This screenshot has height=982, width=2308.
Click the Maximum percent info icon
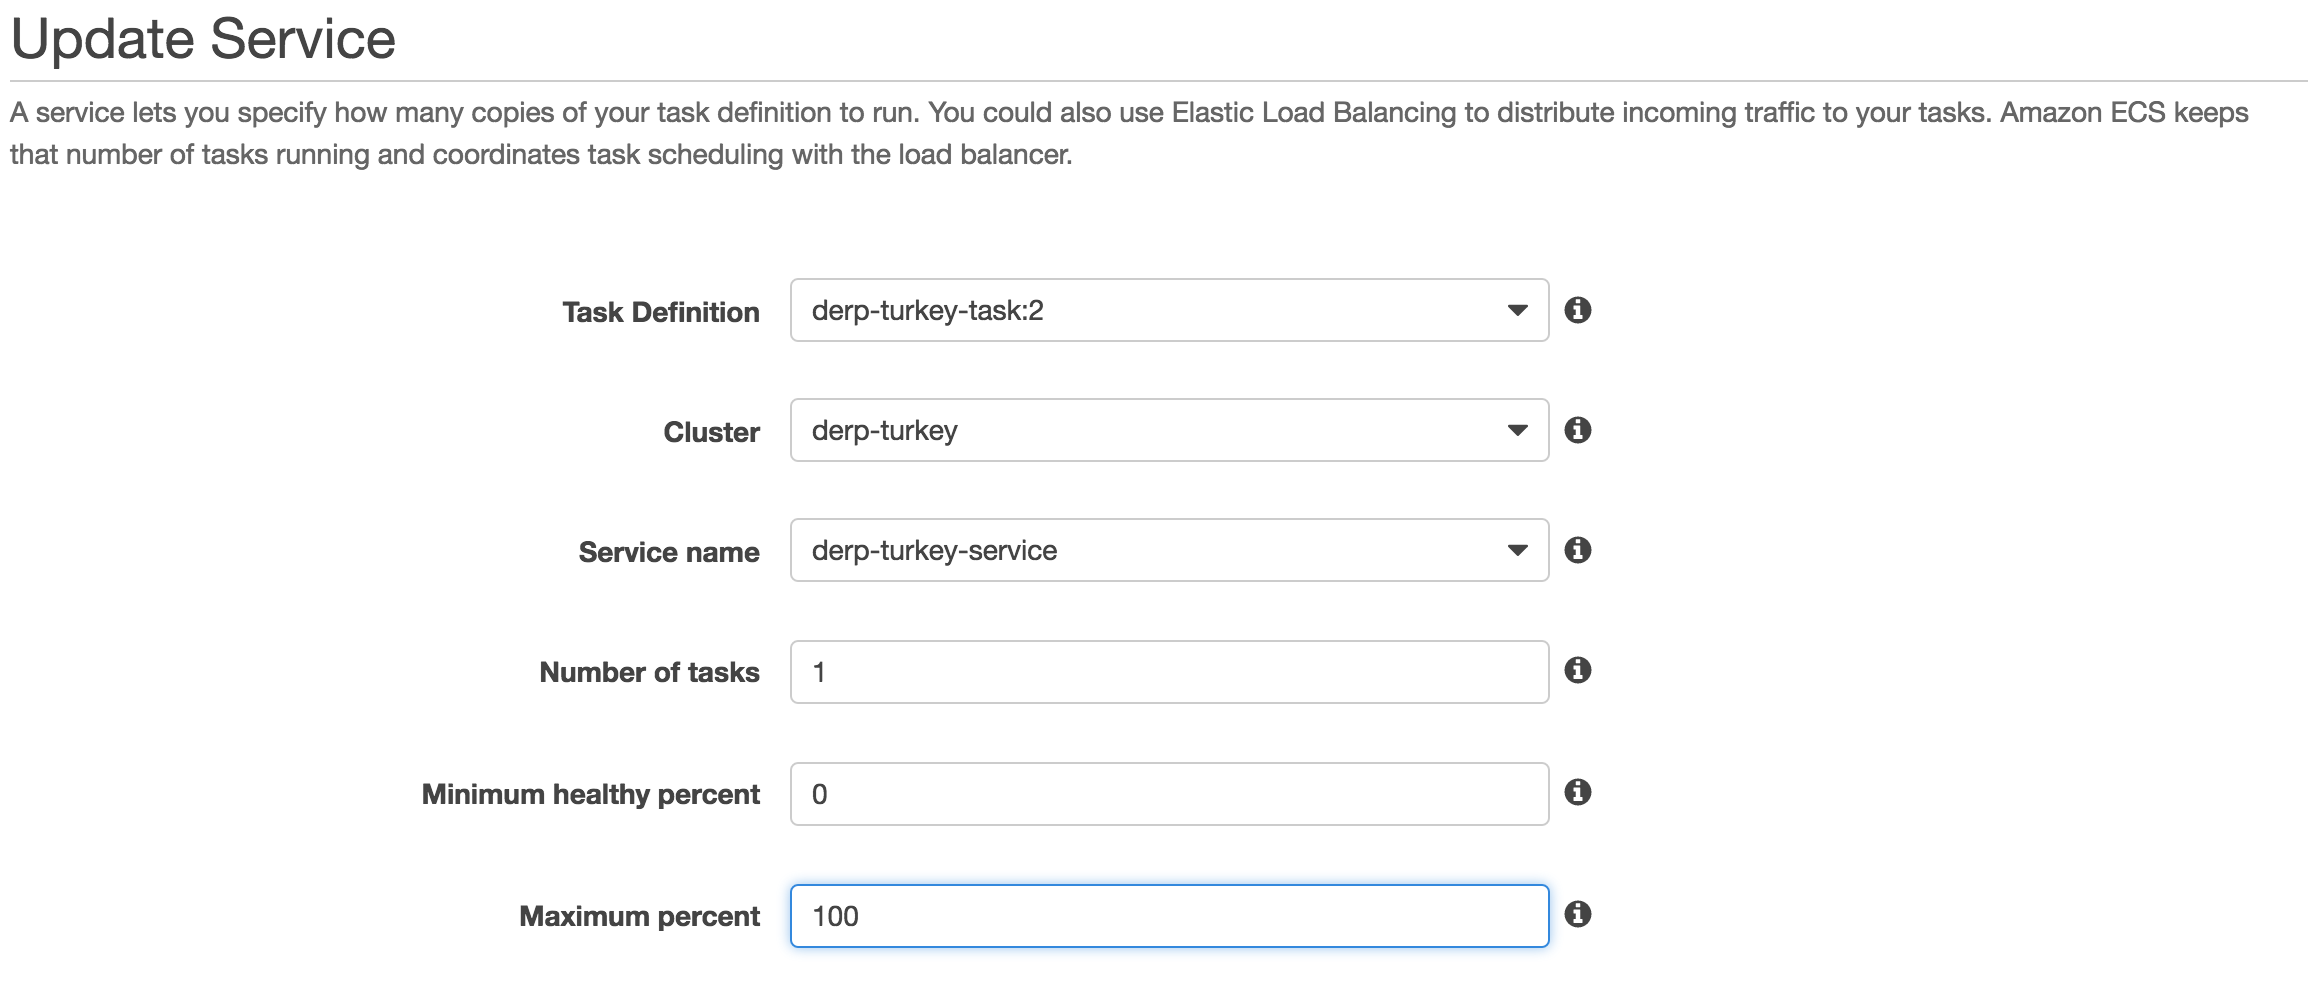1577,914
